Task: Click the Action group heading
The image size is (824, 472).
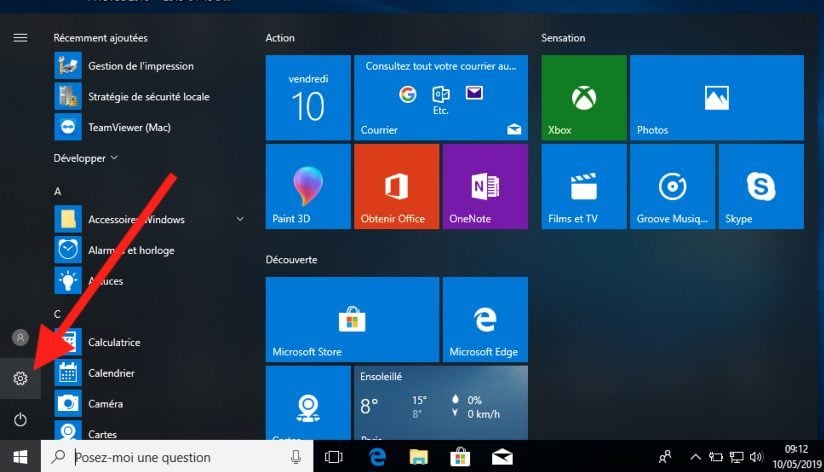Action: [280, 38]
